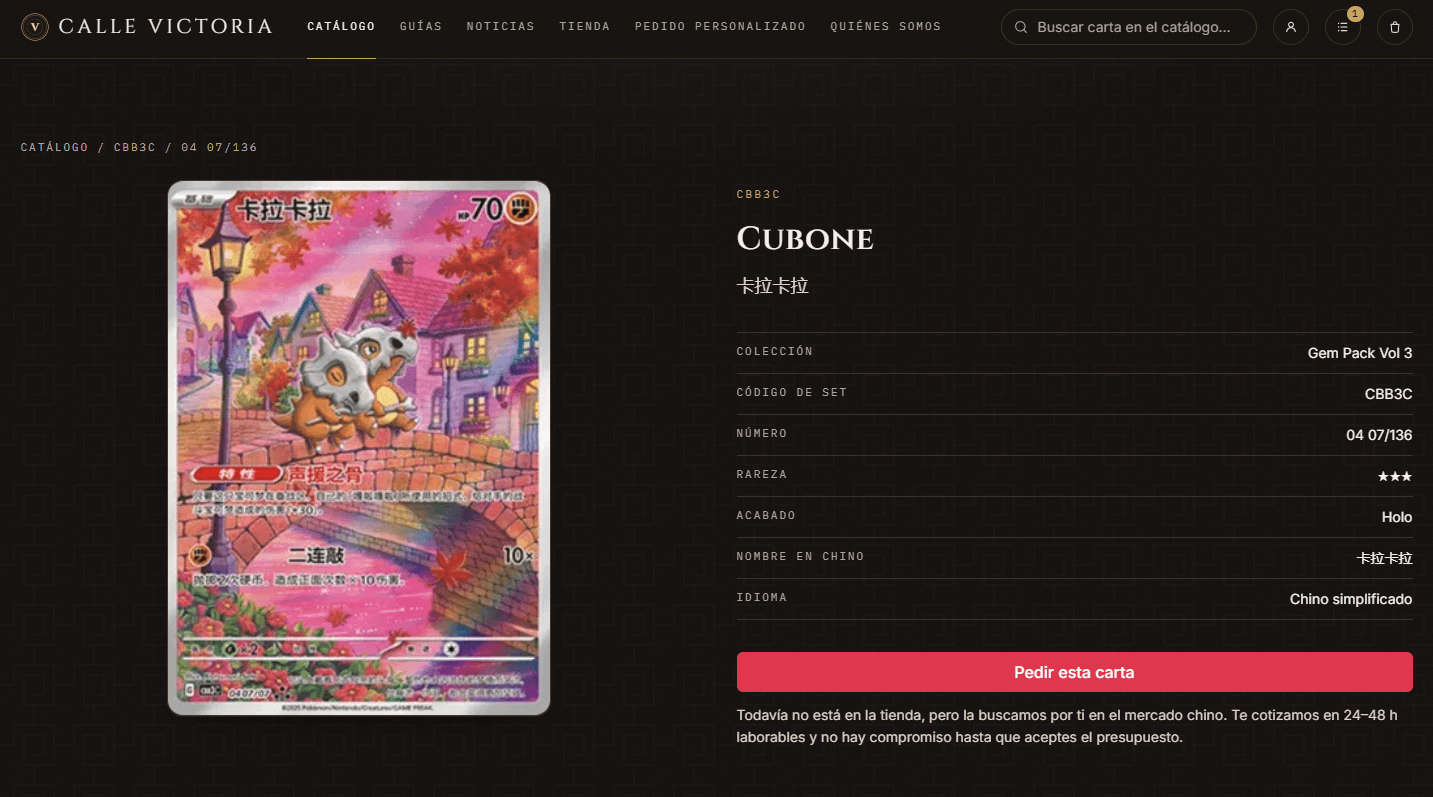Click the Cubone title heading

pos(805,238)
